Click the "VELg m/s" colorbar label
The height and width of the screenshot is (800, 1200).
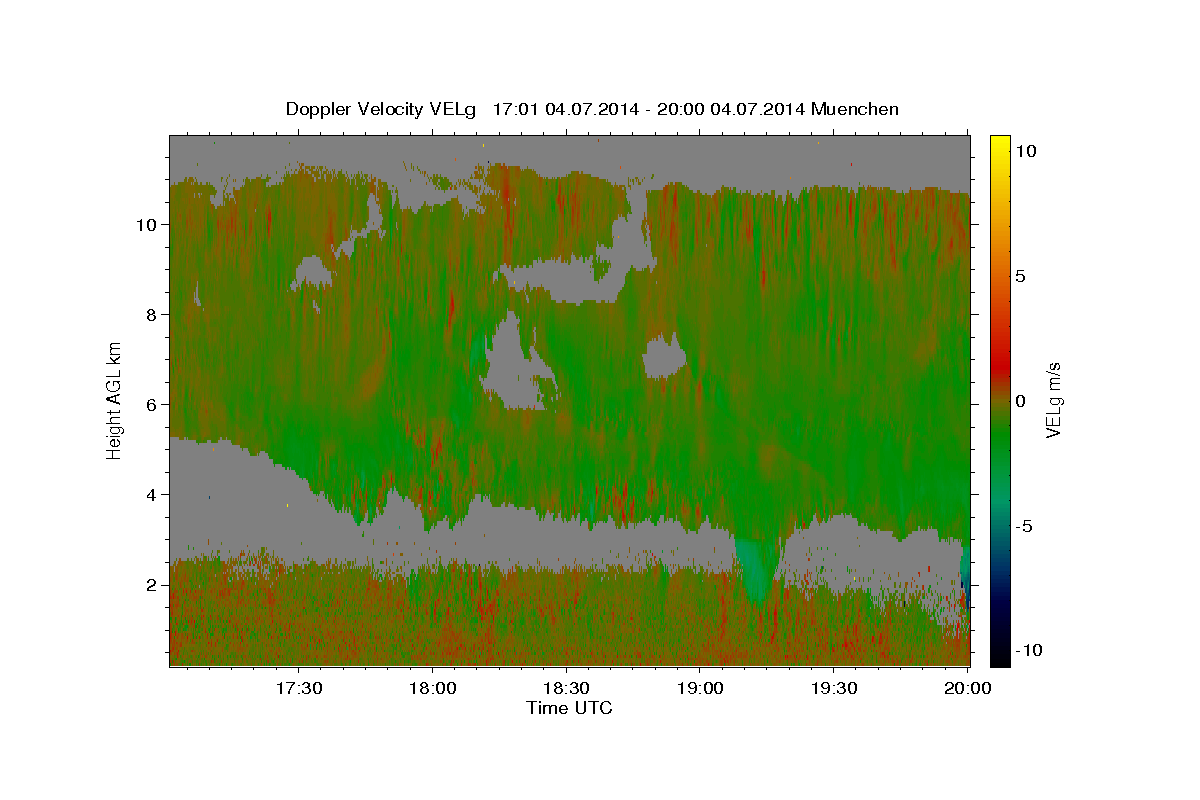pyautogui.click(x=1054, y=400)
